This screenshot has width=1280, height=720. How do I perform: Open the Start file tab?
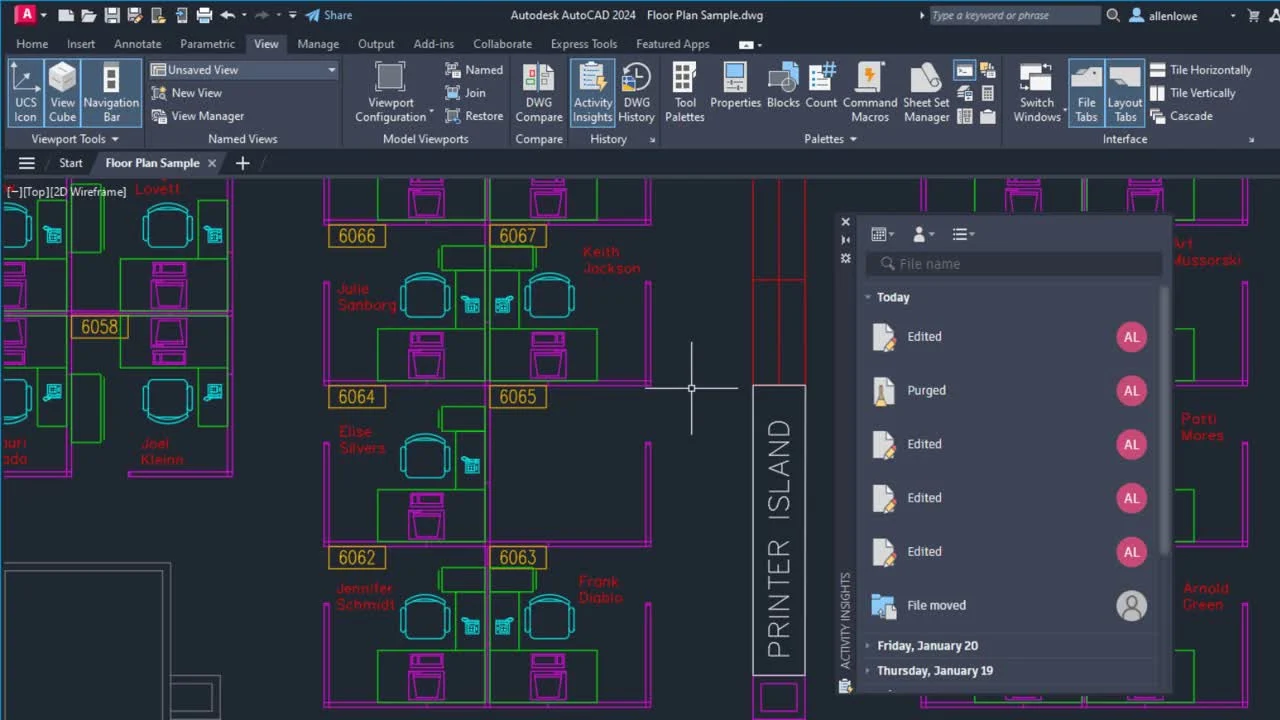click(70, 163)
